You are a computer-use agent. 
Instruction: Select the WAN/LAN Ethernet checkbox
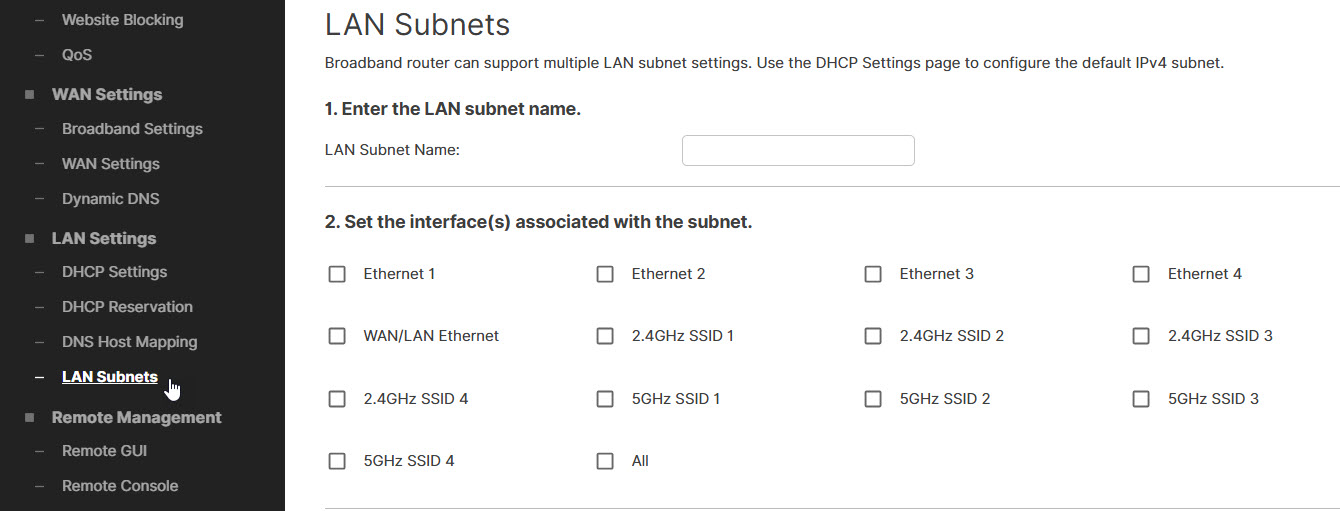337,336
